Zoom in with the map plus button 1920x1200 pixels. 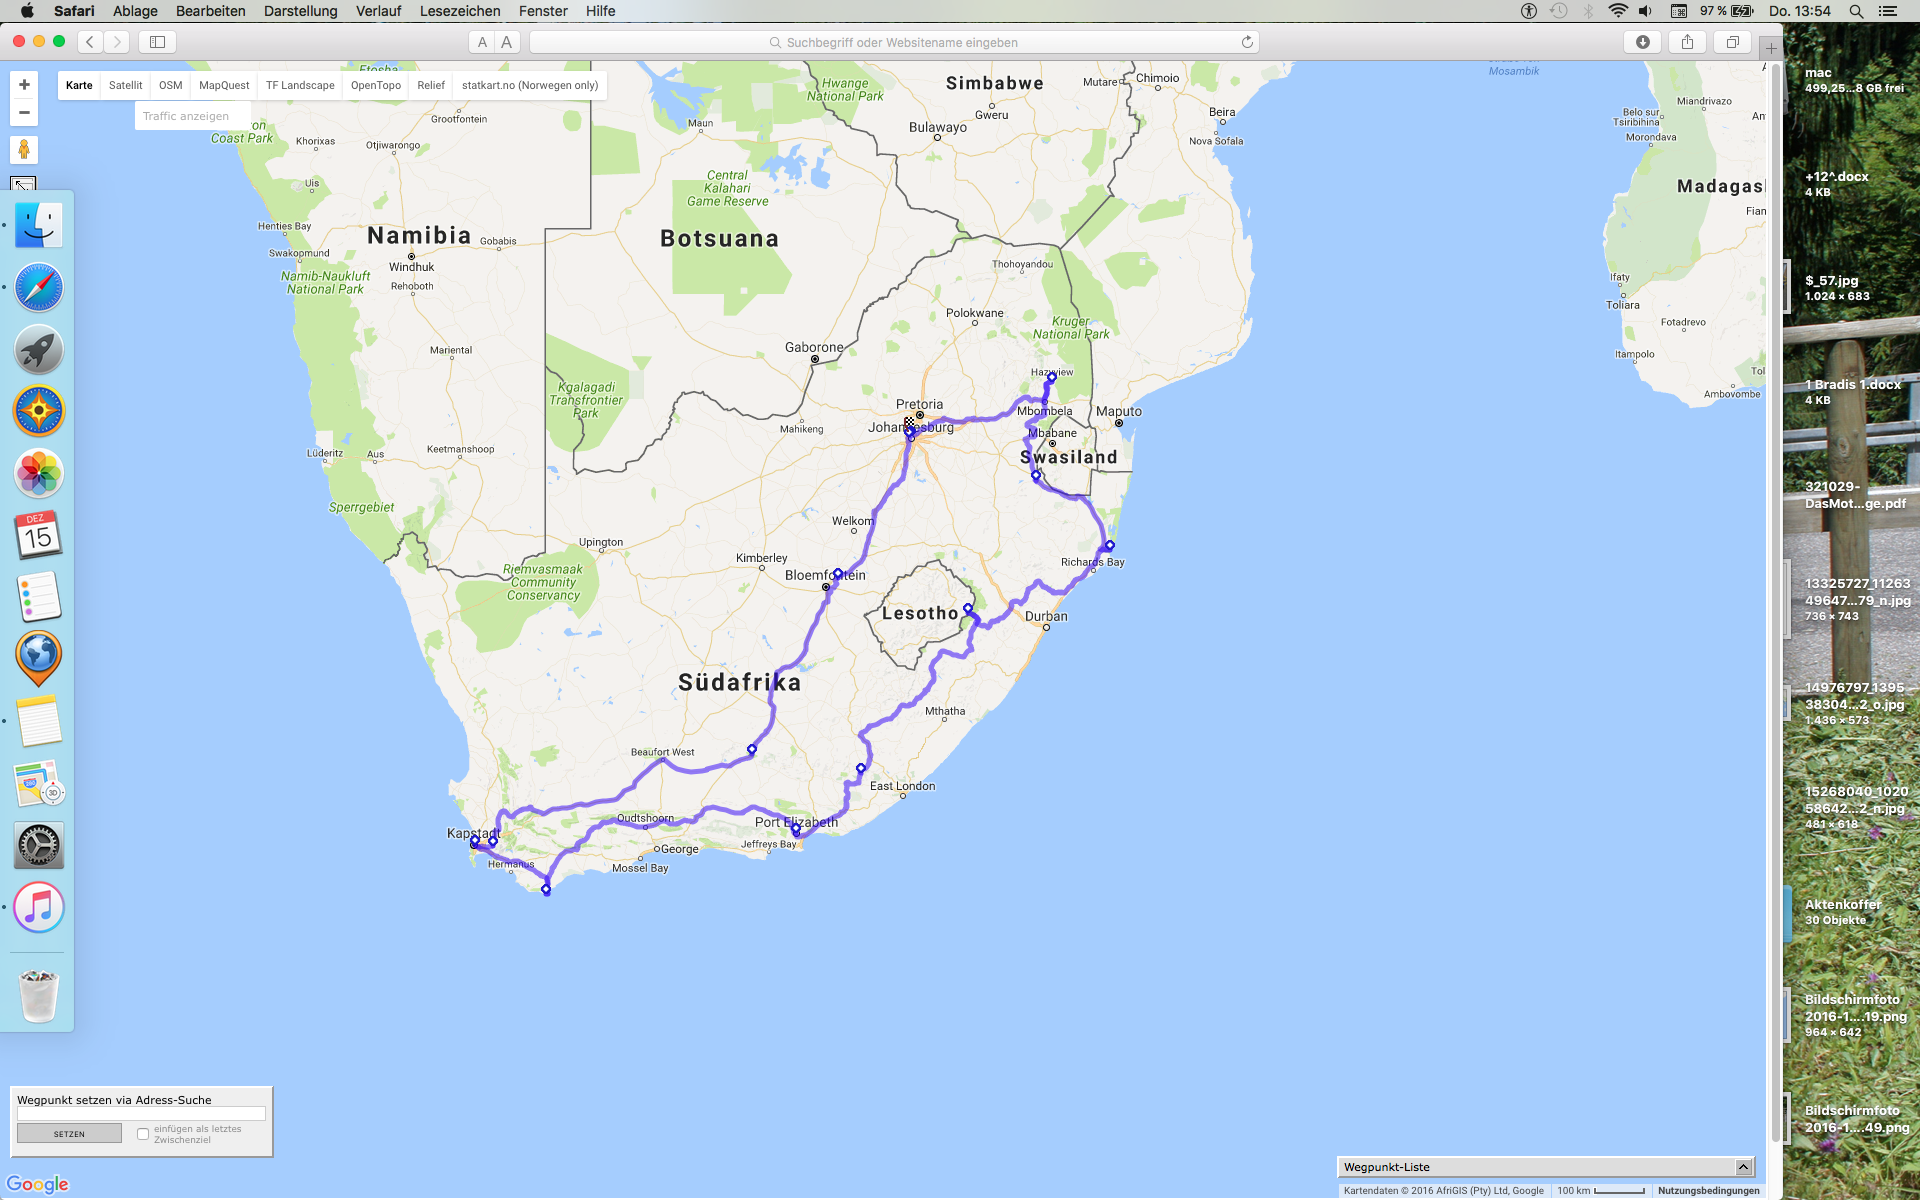point(24,85)
